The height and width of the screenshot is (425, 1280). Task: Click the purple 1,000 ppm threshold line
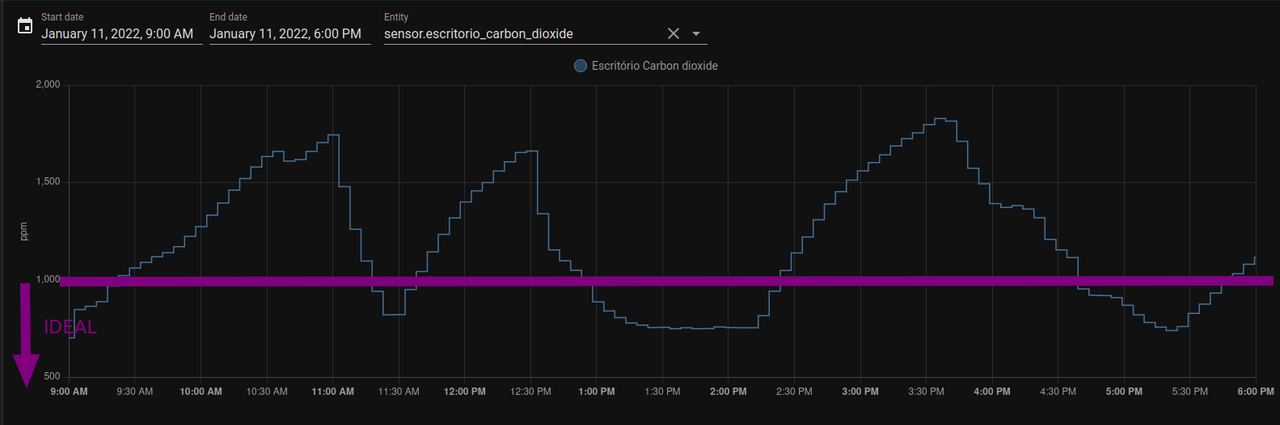click(x=660, y=282)
